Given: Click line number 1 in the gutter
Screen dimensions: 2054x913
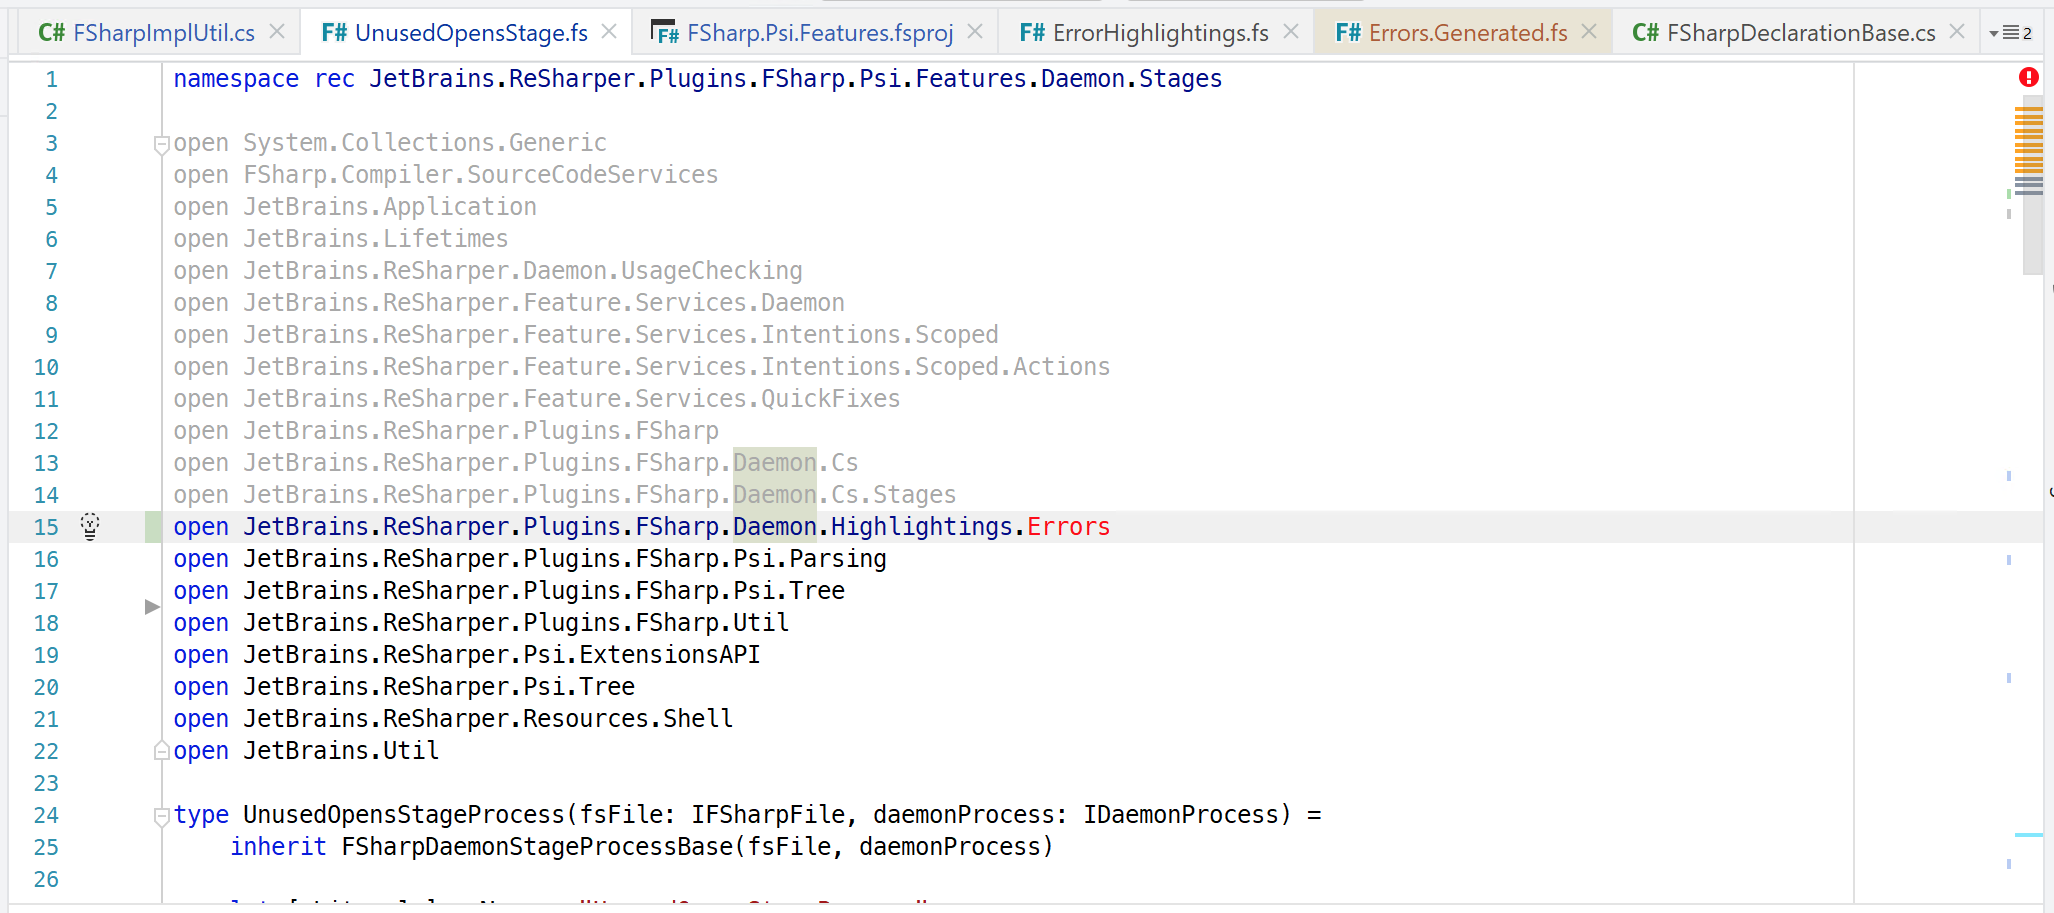Looking at the screenshot, I should [51, 79].
